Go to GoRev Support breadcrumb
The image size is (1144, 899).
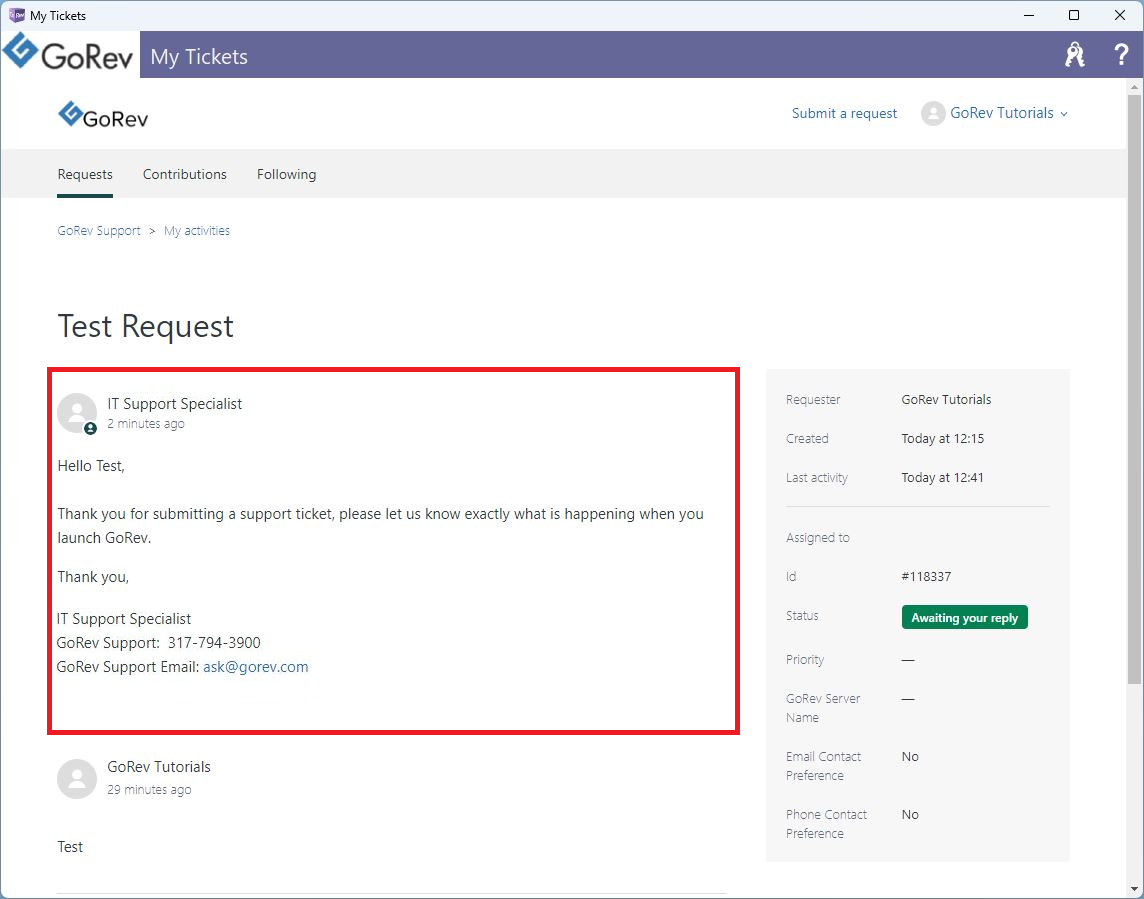(x=99, y=231)
